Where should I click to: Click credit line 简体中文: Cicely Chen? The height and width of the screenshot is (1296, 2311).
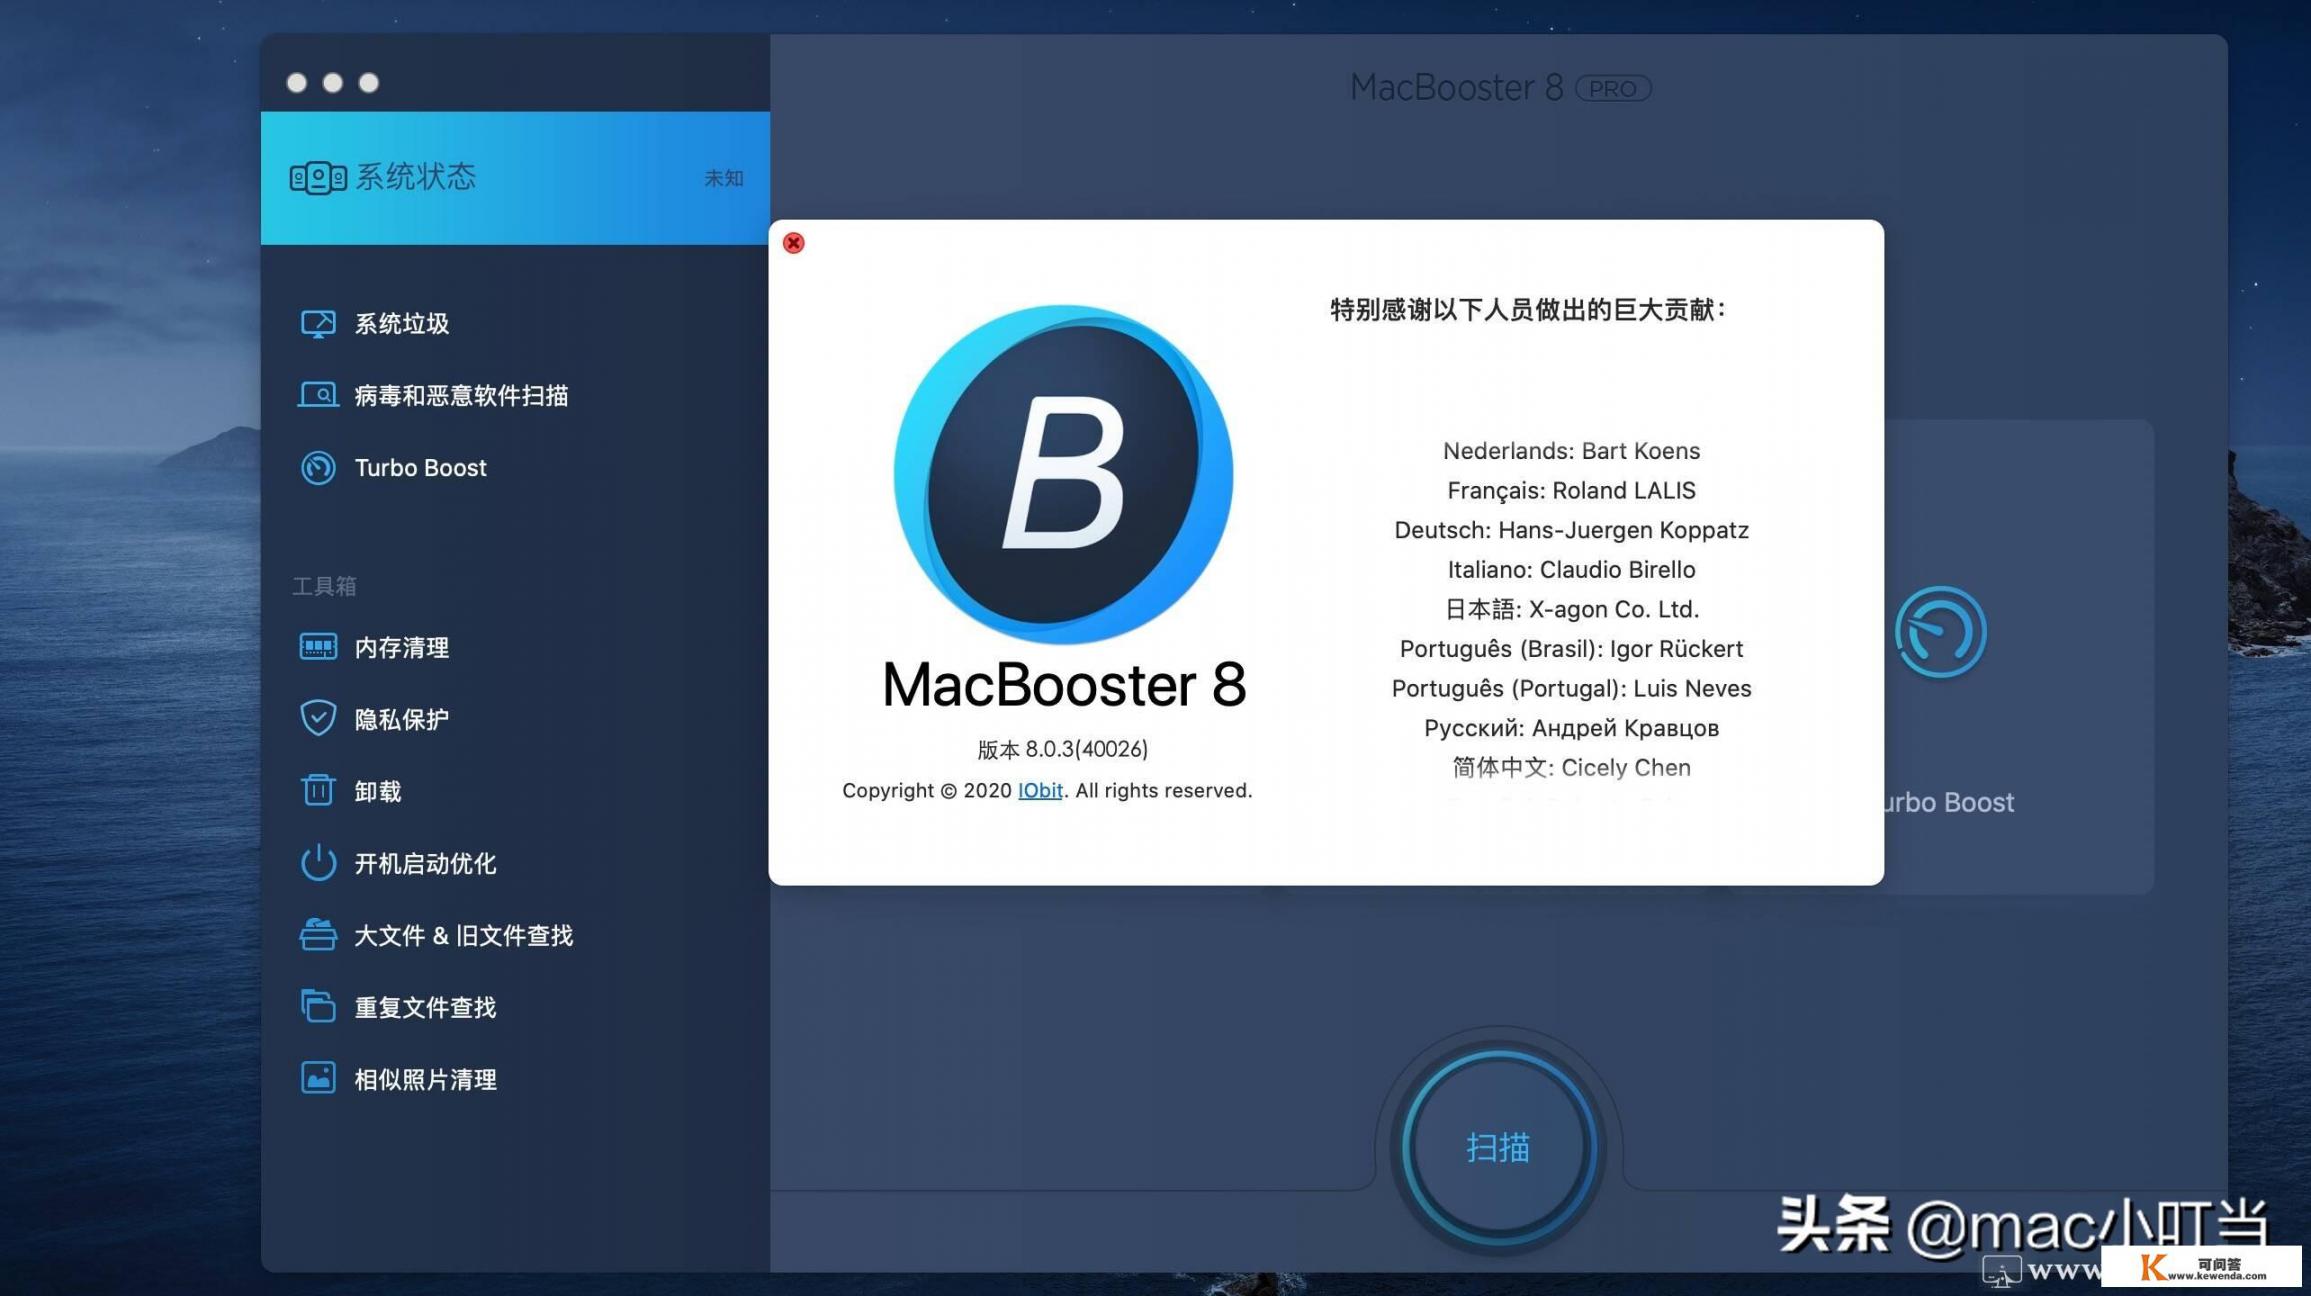click(1571, 768)
